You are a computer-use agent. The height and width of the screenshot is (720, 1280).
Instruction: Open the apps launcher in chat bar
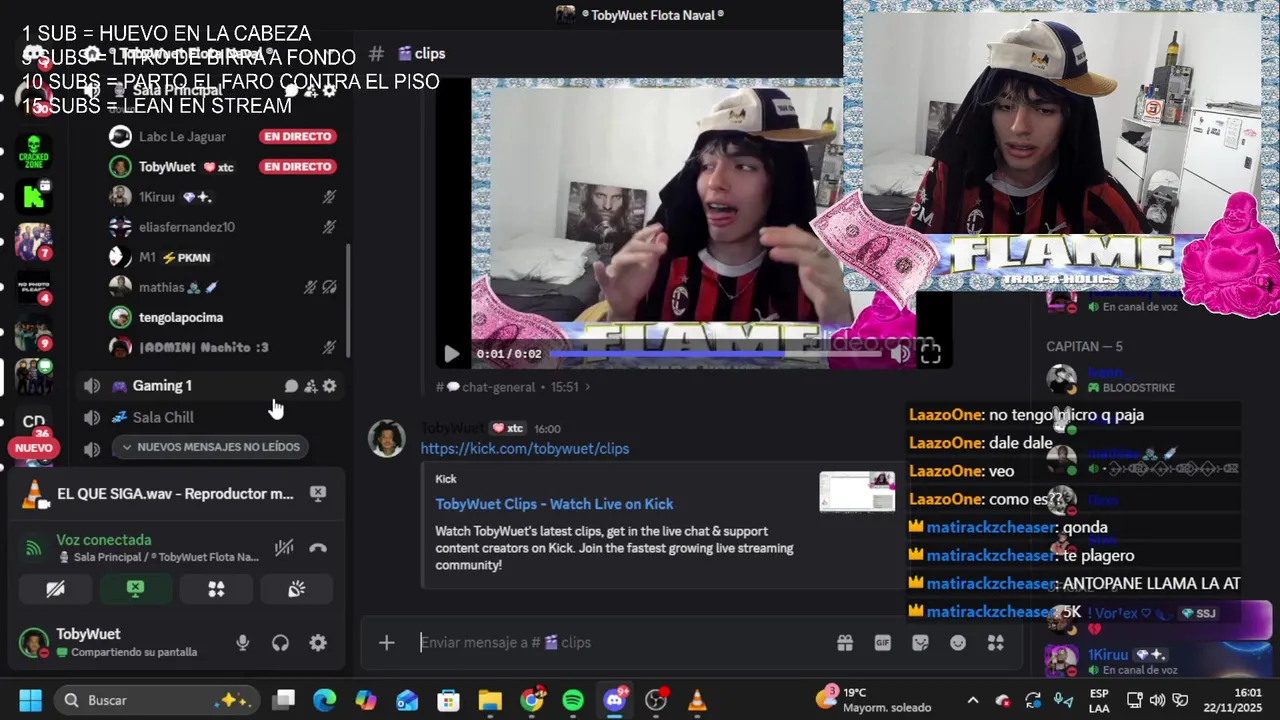[x=995, y=643]
